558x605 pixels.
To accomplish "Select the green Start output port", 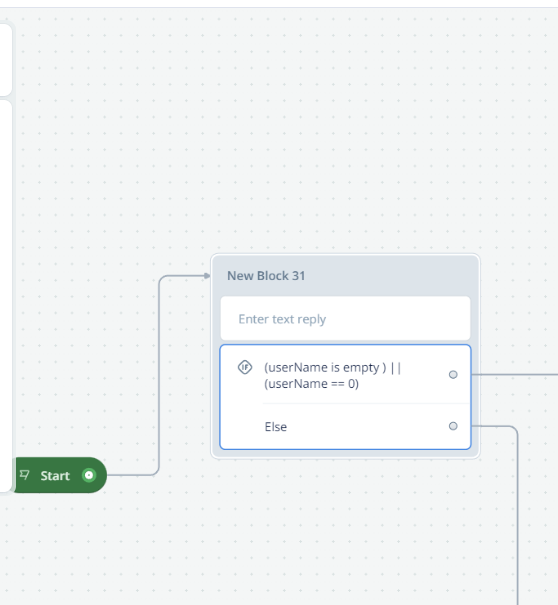I will (89, 475).
